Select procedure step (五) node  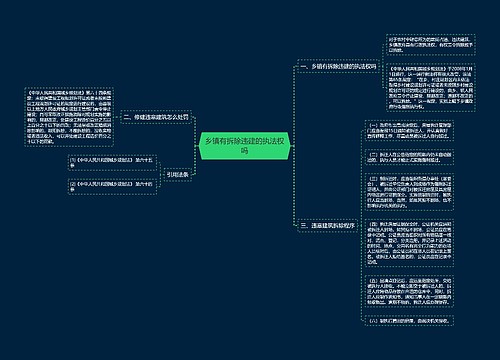pos(409,291)
